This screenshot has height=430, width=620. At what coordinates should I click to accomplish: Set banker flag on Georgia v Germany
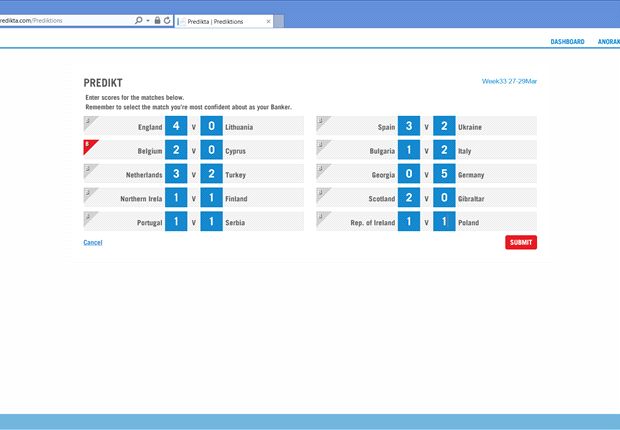322,170
